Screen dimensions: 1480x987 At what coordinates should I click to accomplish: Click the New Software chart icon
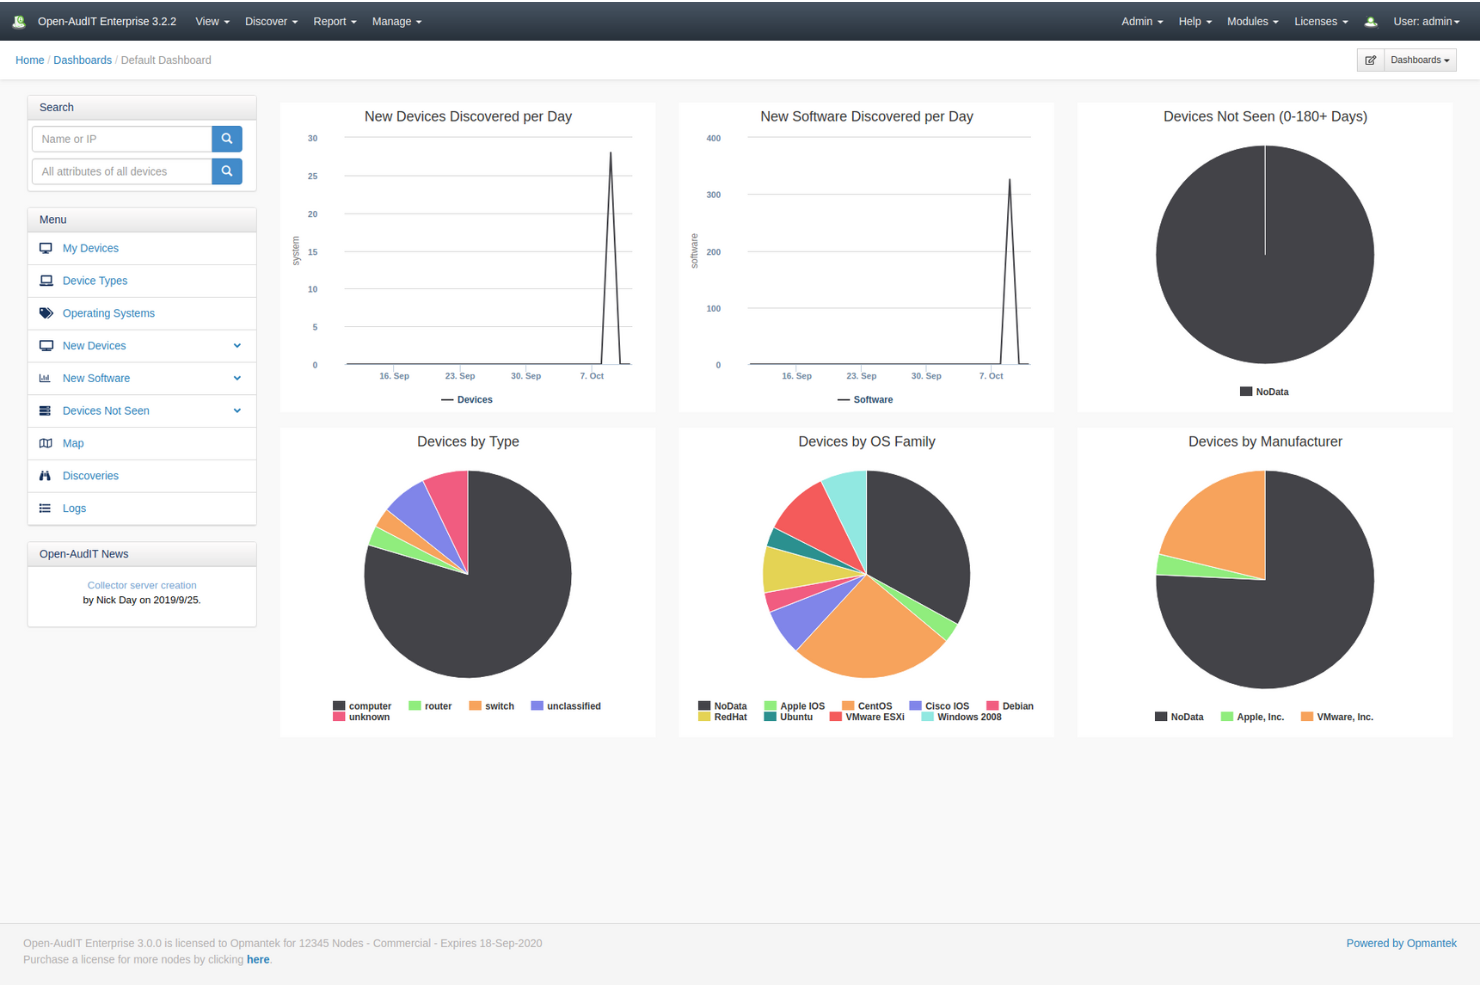(x=45, y=378)
